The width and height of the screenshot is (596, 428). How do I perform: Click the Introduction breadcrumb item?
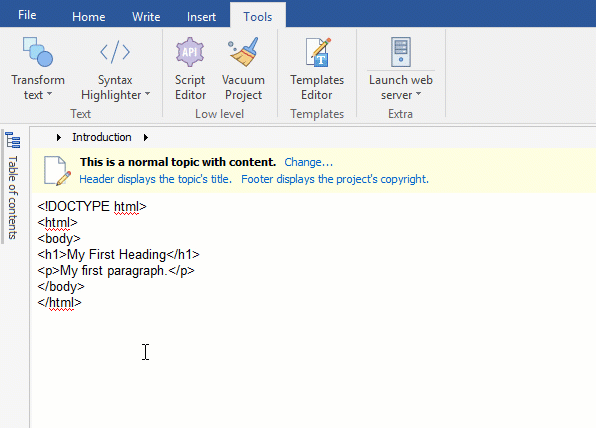coord(102,137)
